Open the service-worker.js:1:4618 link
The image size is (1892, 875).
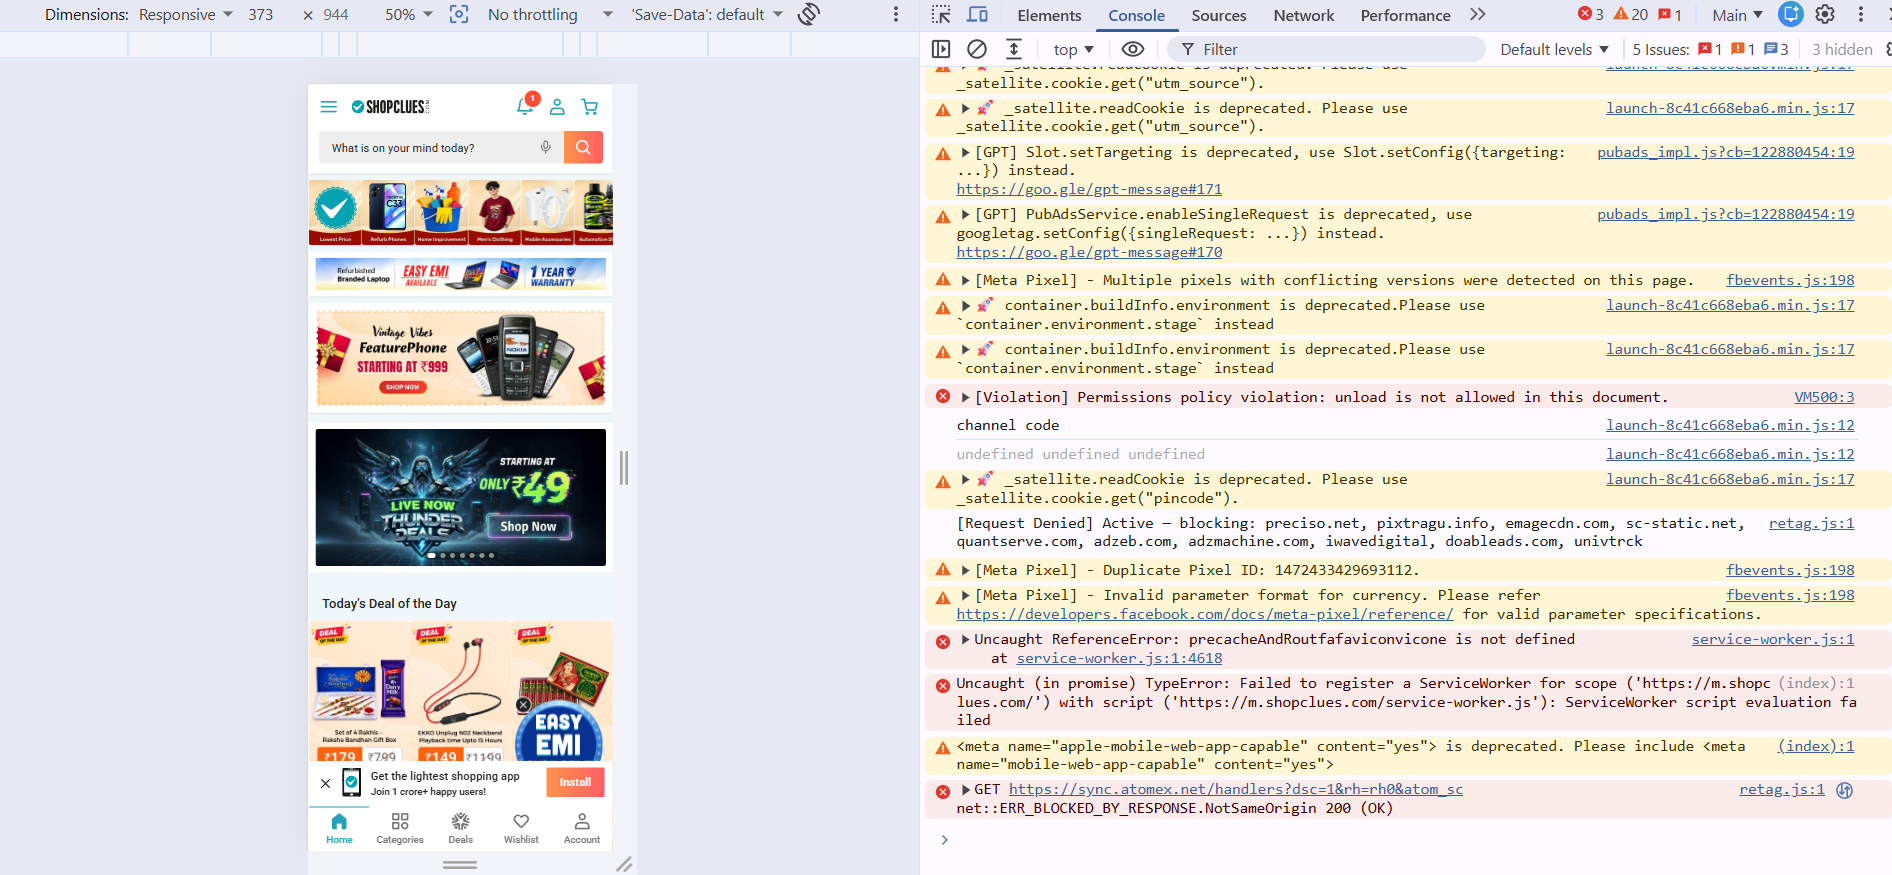(1119, 658)
